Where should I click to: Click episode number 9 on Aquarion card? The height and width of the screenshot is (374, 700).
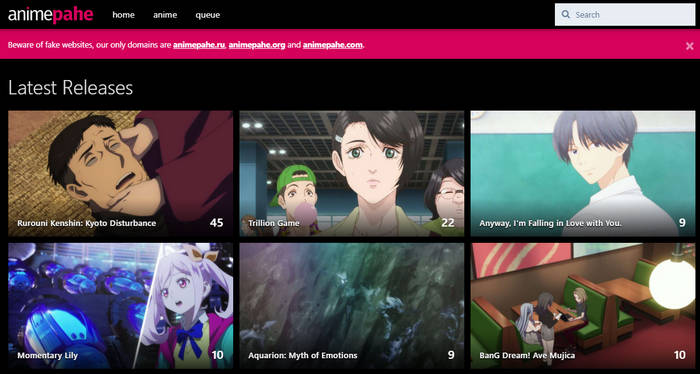pyautogui.click(x=451, y=355)
